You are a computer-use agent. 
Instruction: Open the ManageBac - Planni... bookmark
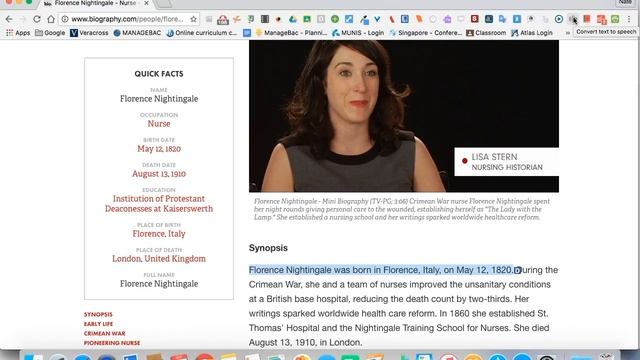(x=291, y=33)
